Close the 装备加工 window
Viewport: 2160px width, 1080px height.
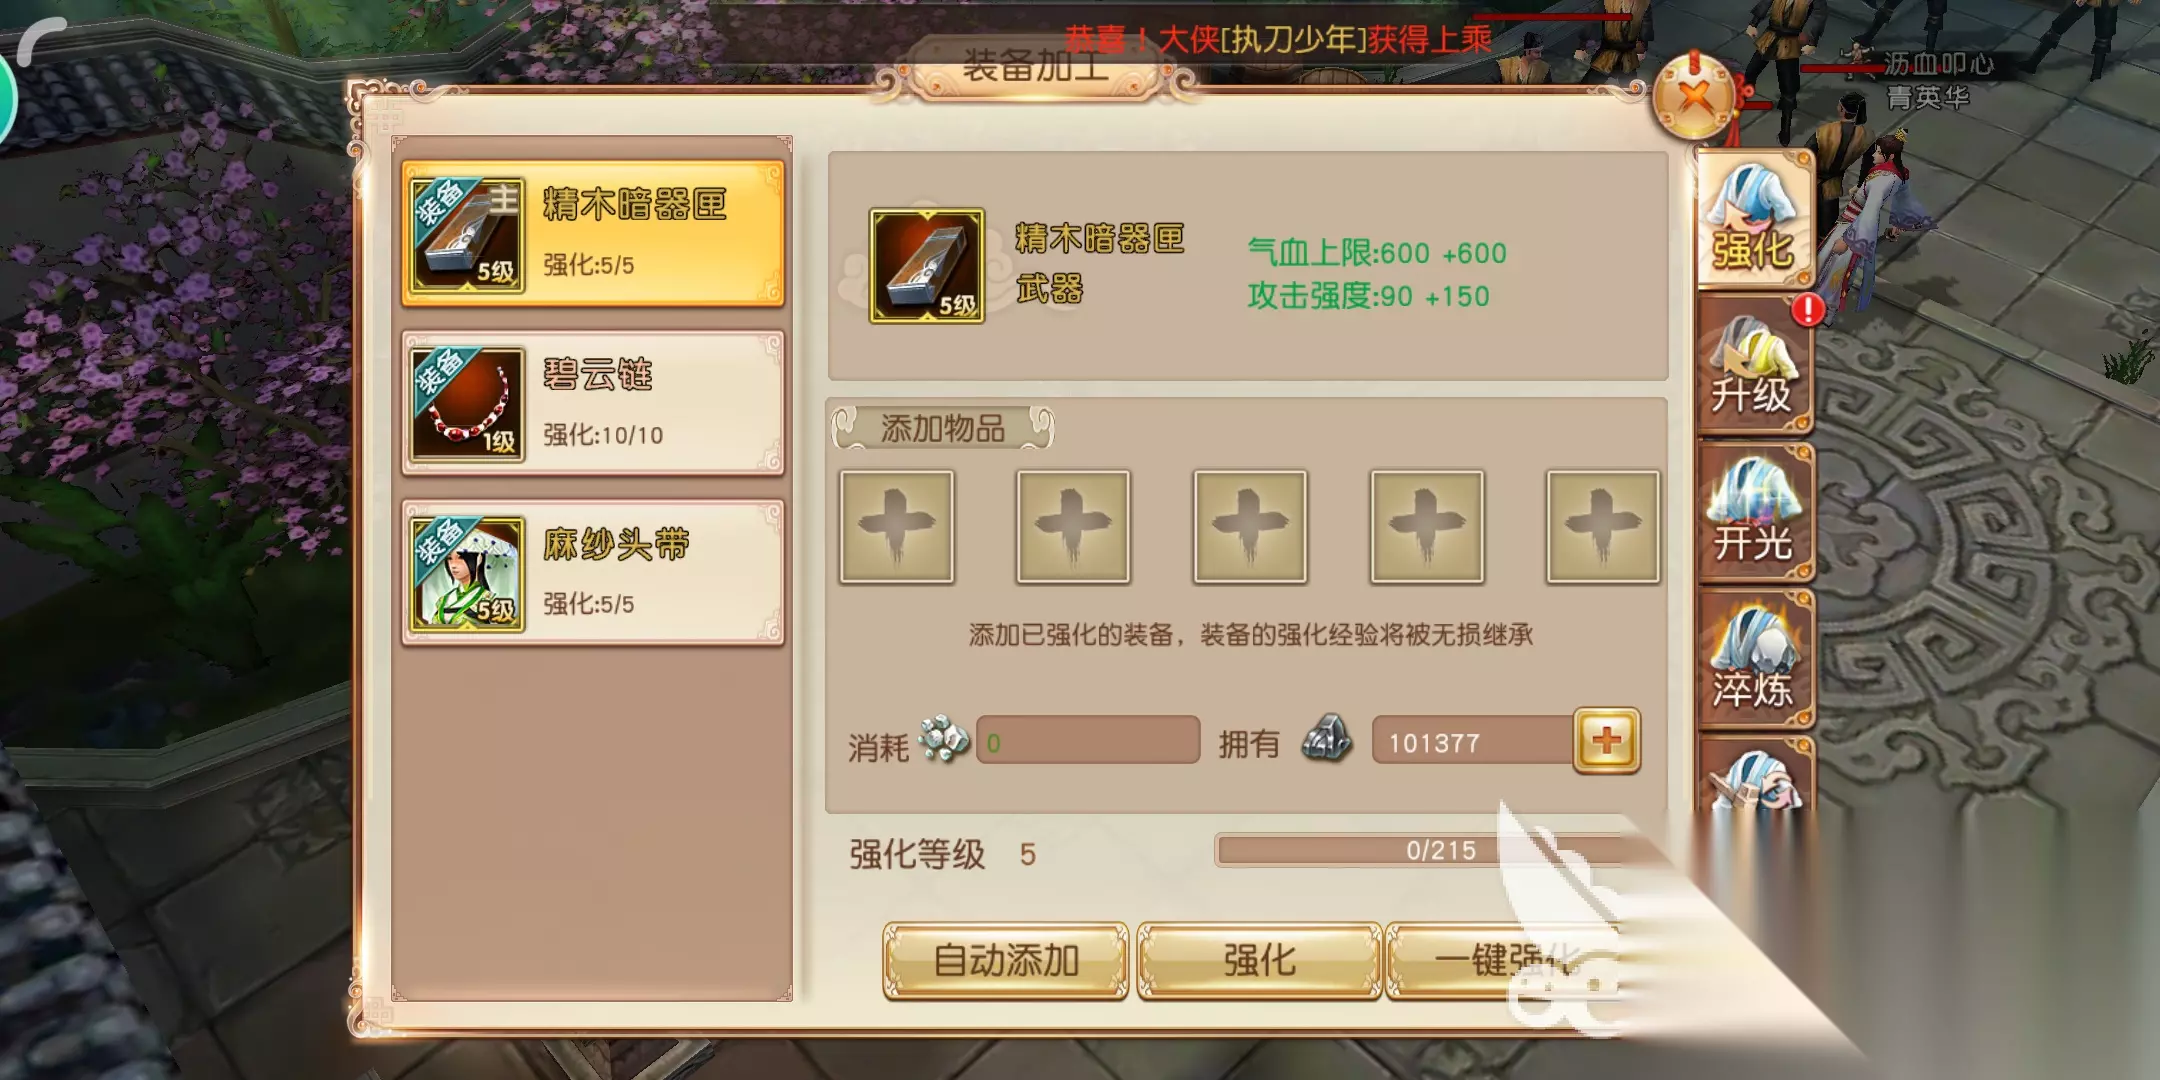1694,97
